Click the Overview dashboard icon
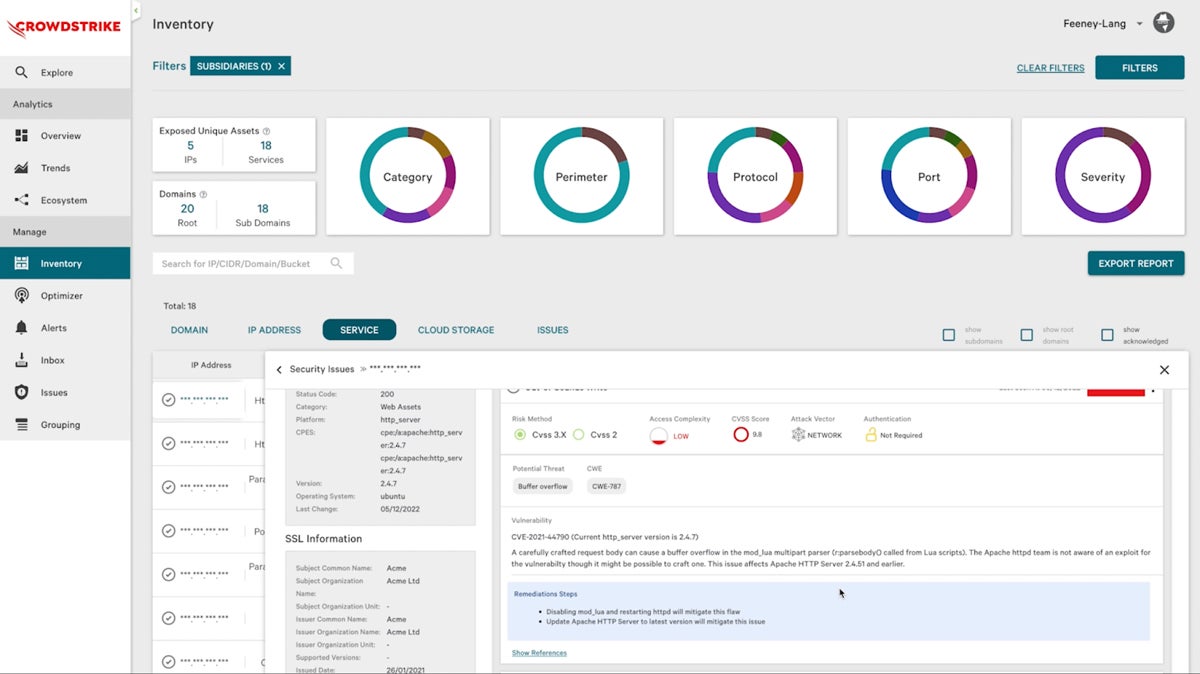 click(x=21, y=136)
